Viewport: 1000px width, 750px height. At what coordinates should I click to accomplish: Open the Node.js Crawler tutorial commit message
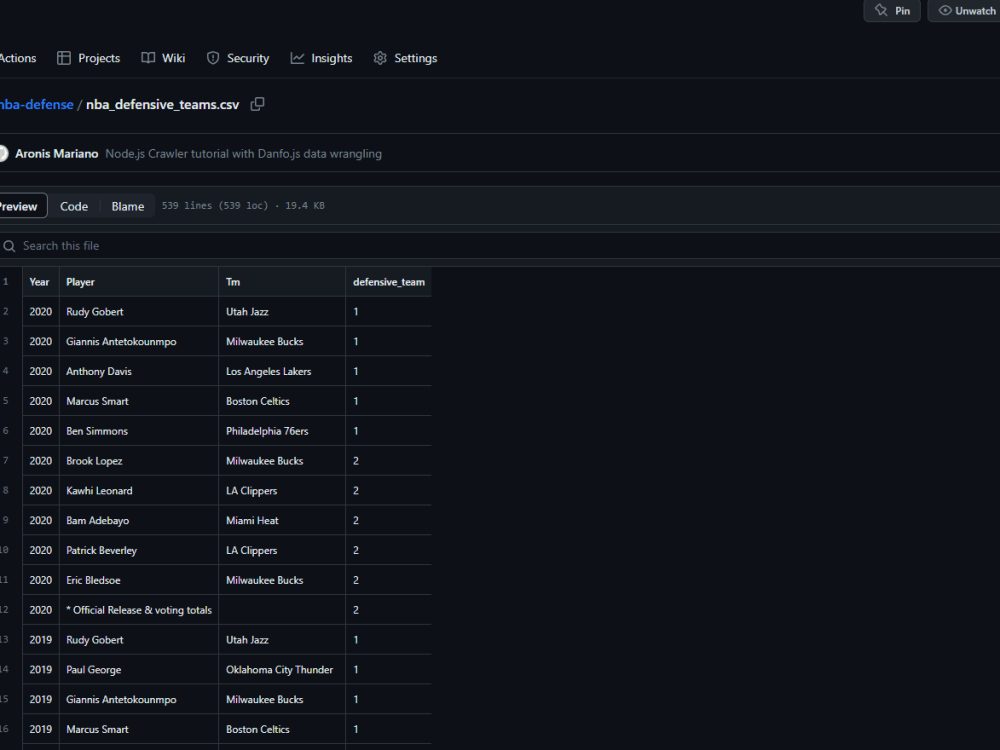point(244,154)
